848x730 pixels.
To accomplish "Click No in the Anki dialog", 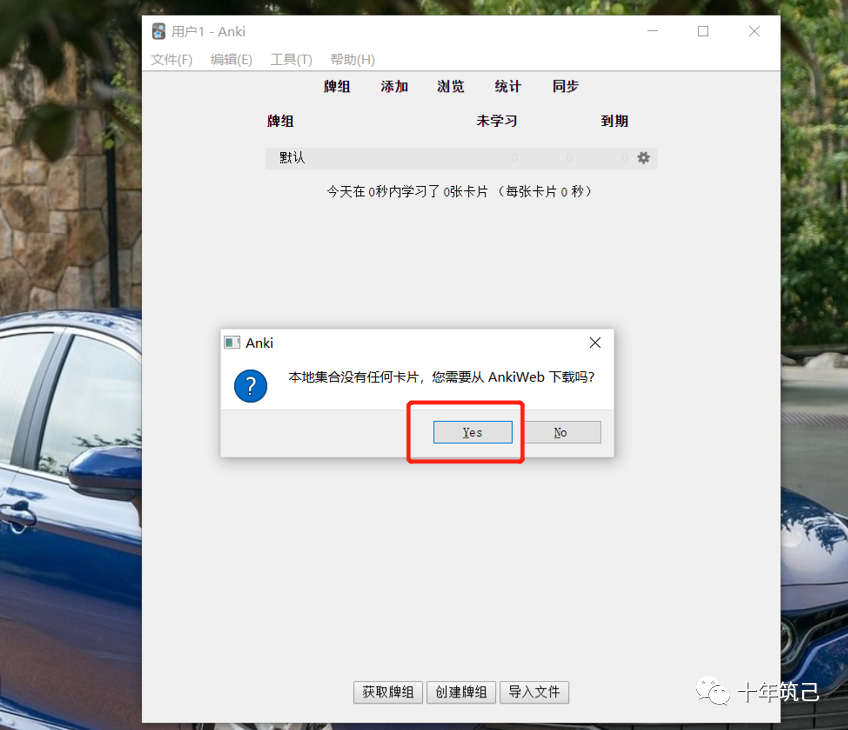I will [x=560, y=433].
